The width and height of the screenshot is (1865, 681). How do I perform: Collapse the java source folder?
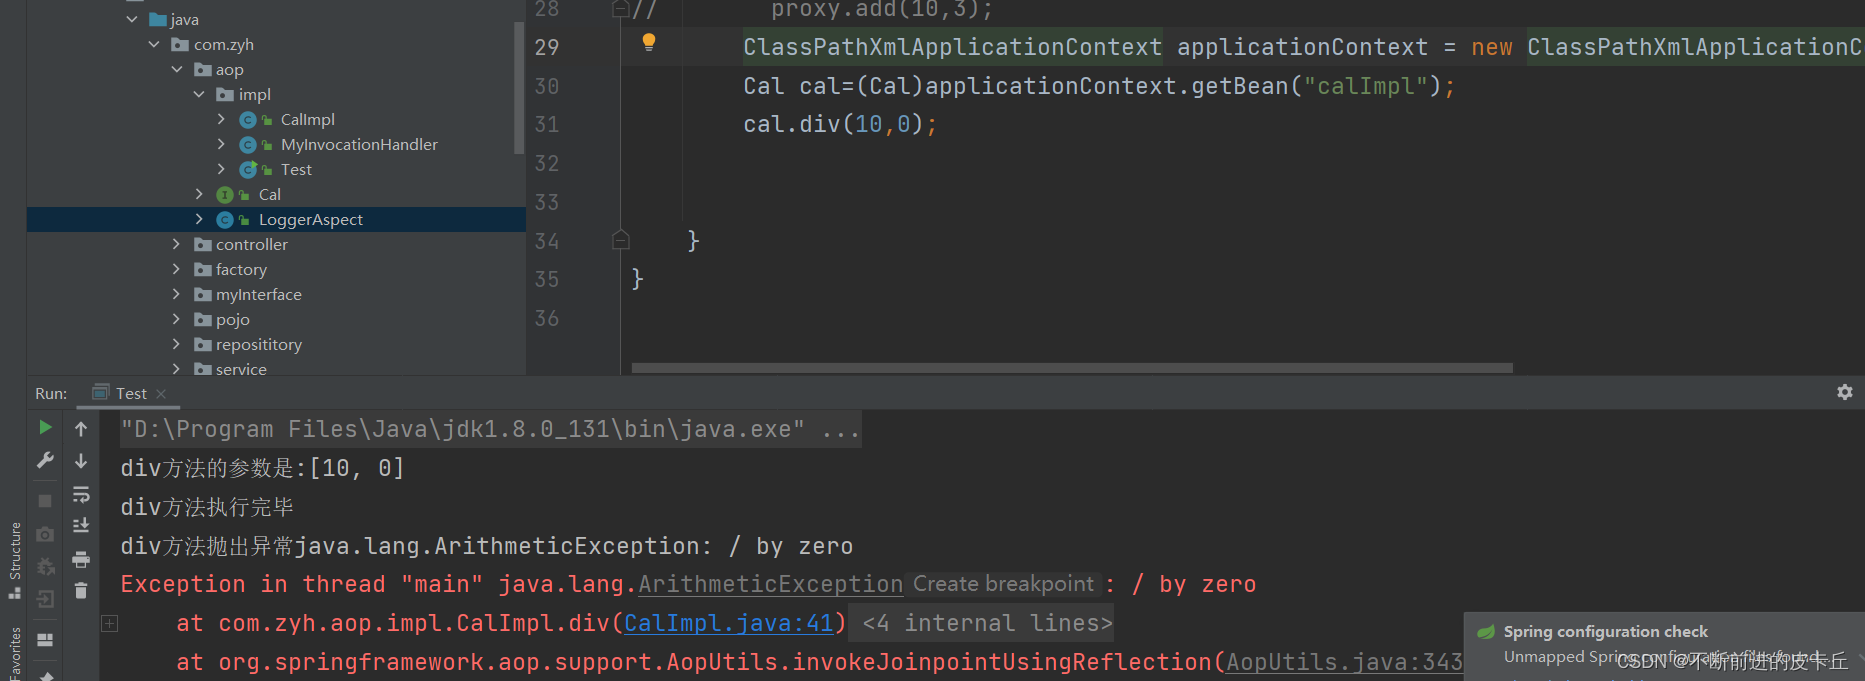[132, 19]
